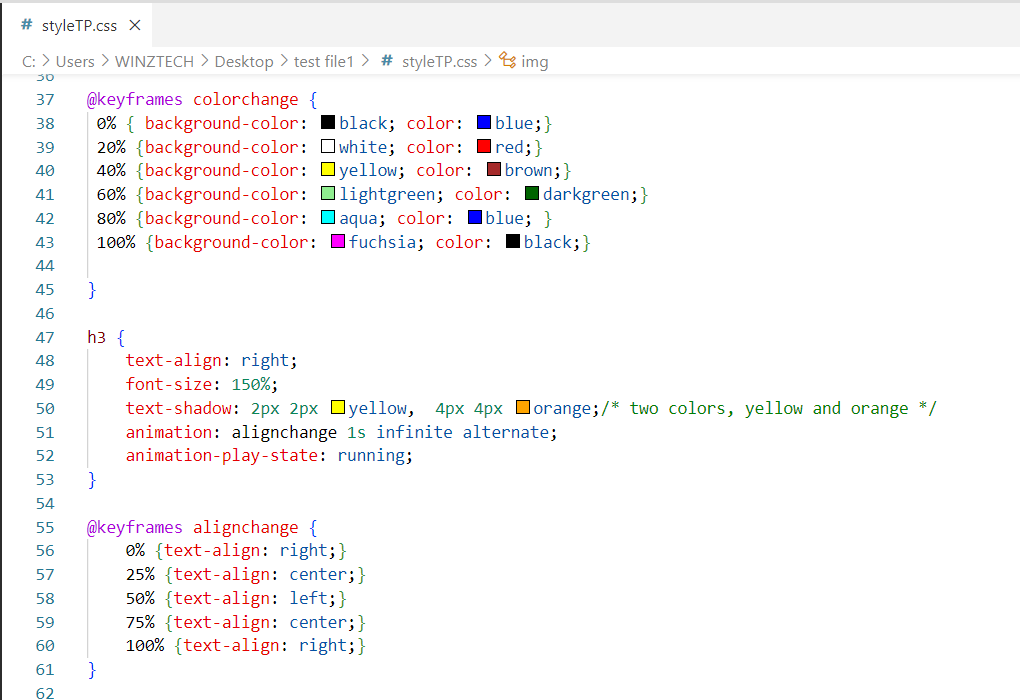This screenshot has height=700, width=1020.
Task: Open the WINZTECH breadcrumb folder
Action: pos(154,62)
